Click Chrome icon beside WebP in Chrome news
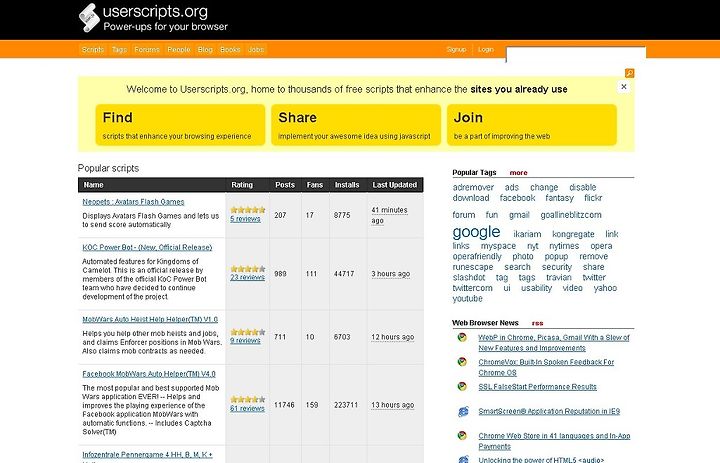Screen dimensions: 720x463 click(x=462, y=338)
